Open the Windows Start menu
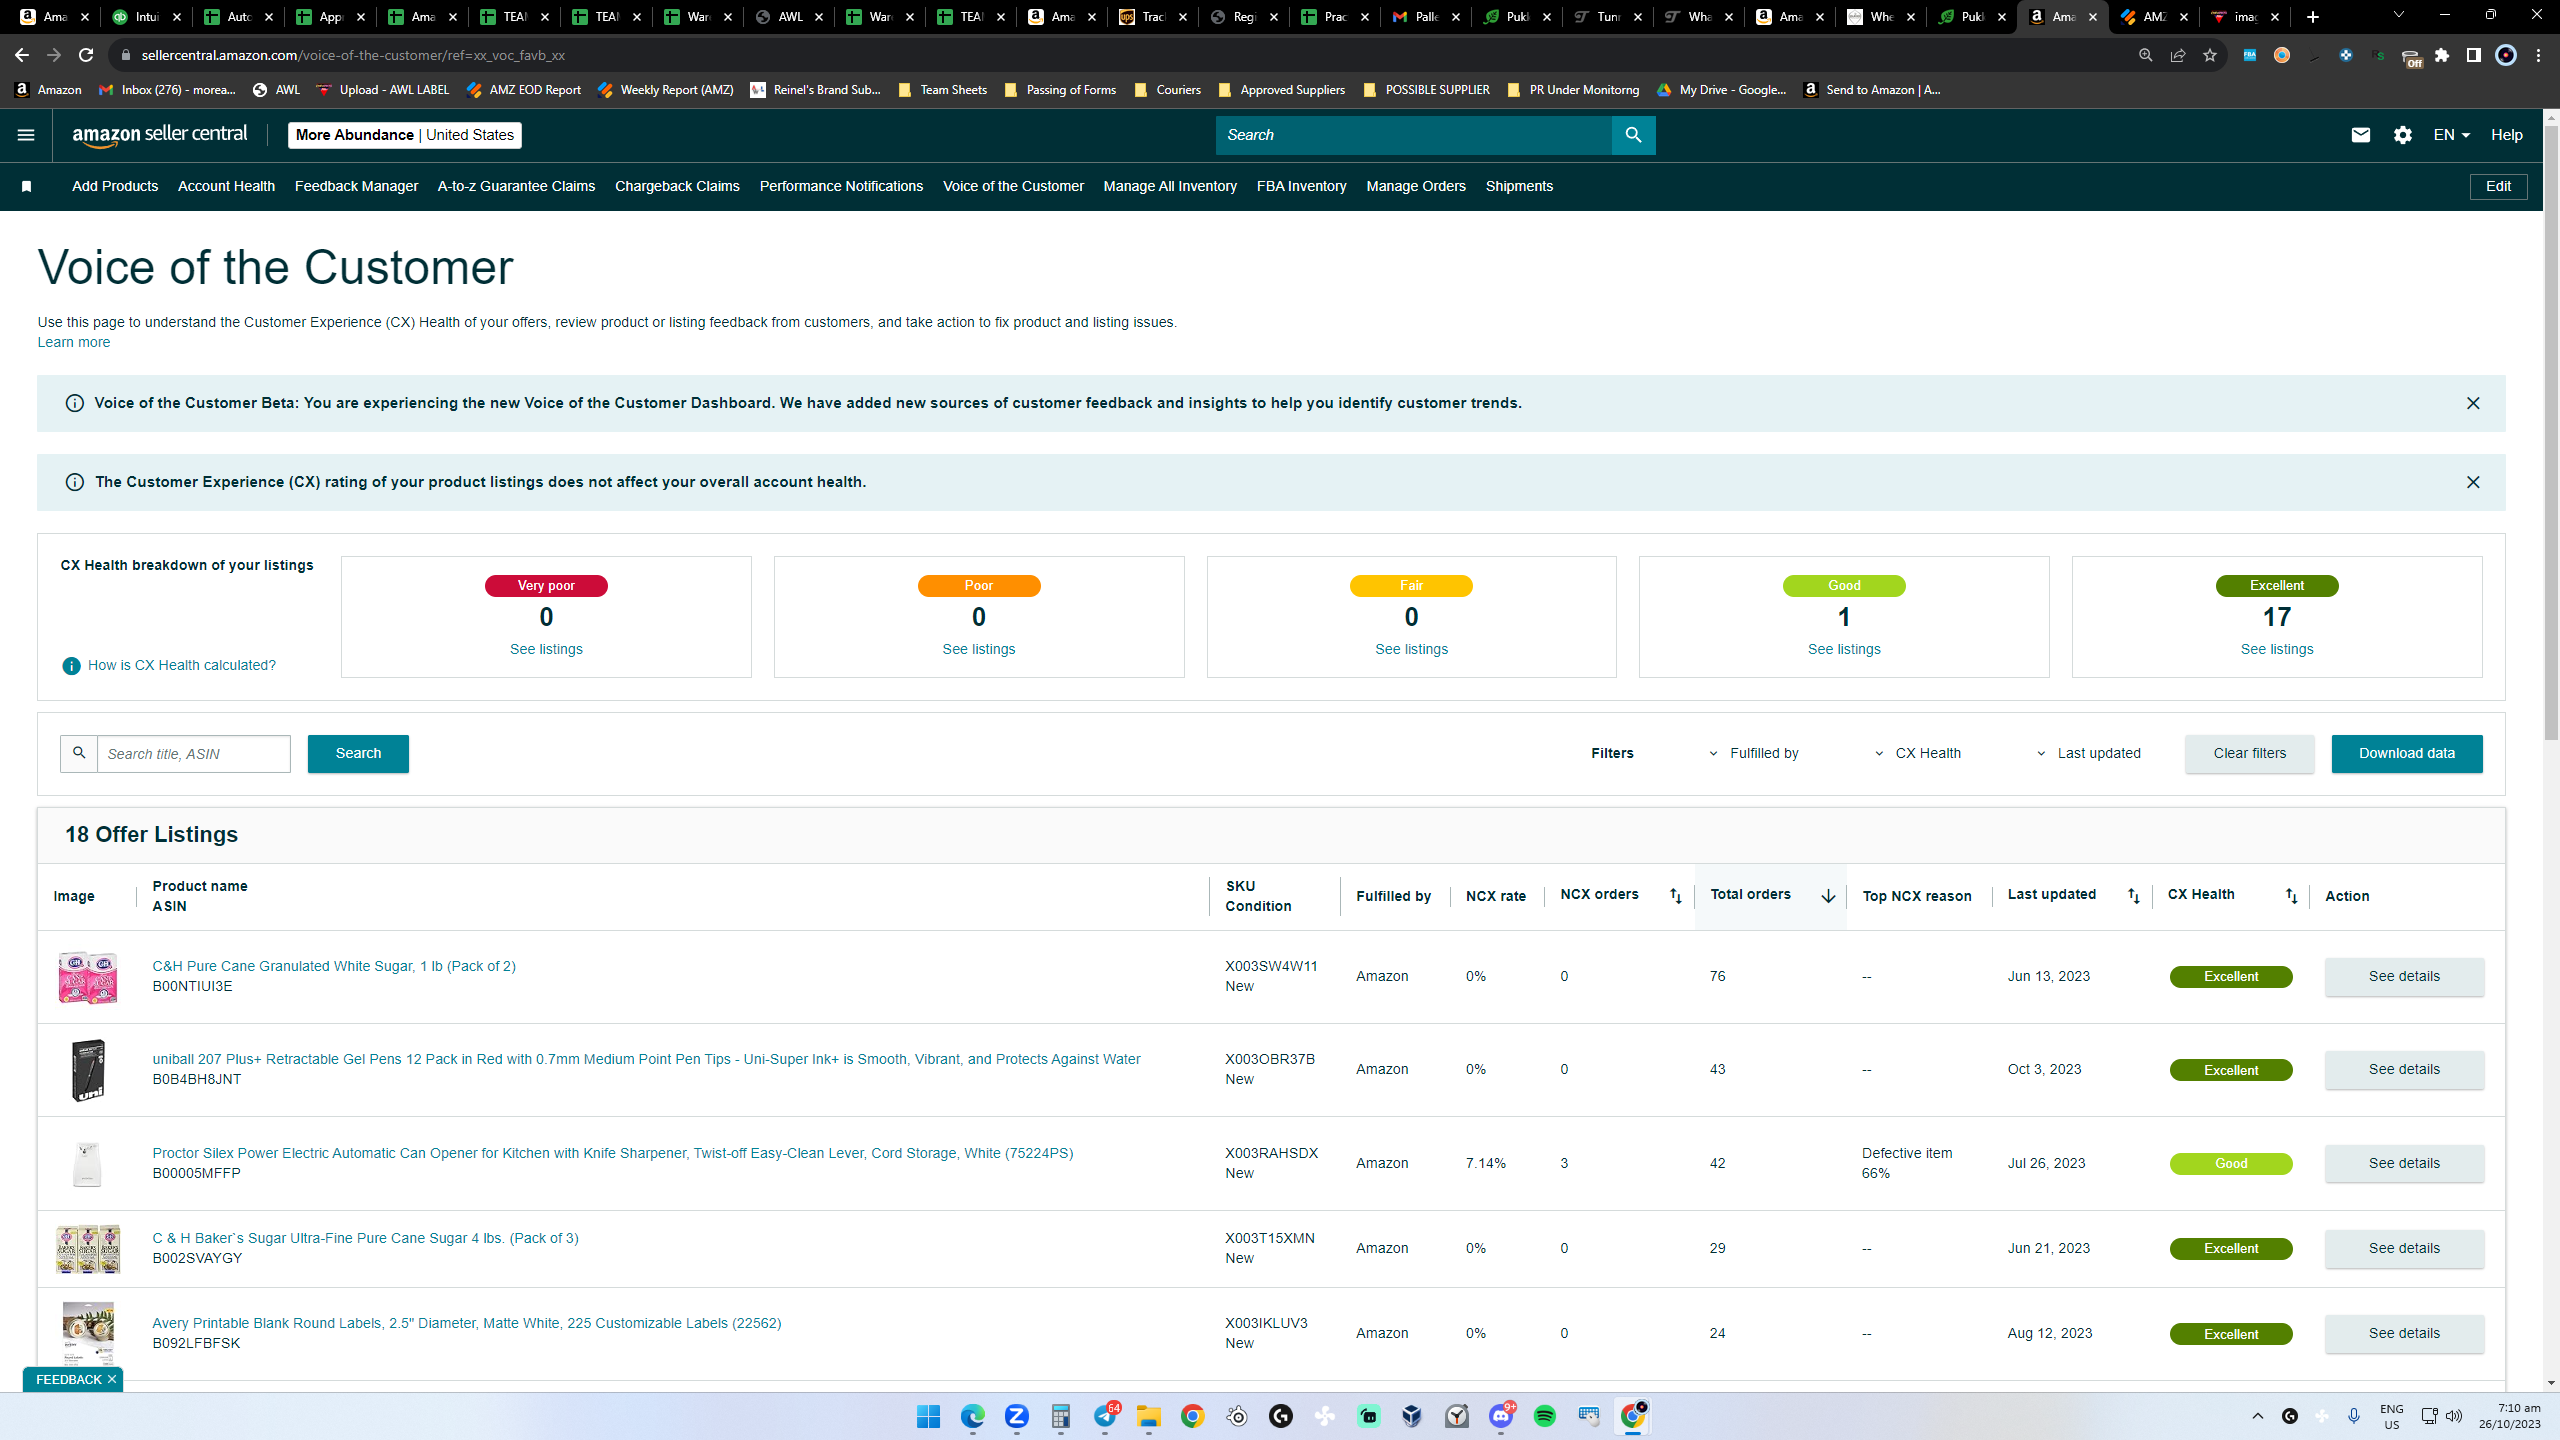 [928, 1416]
